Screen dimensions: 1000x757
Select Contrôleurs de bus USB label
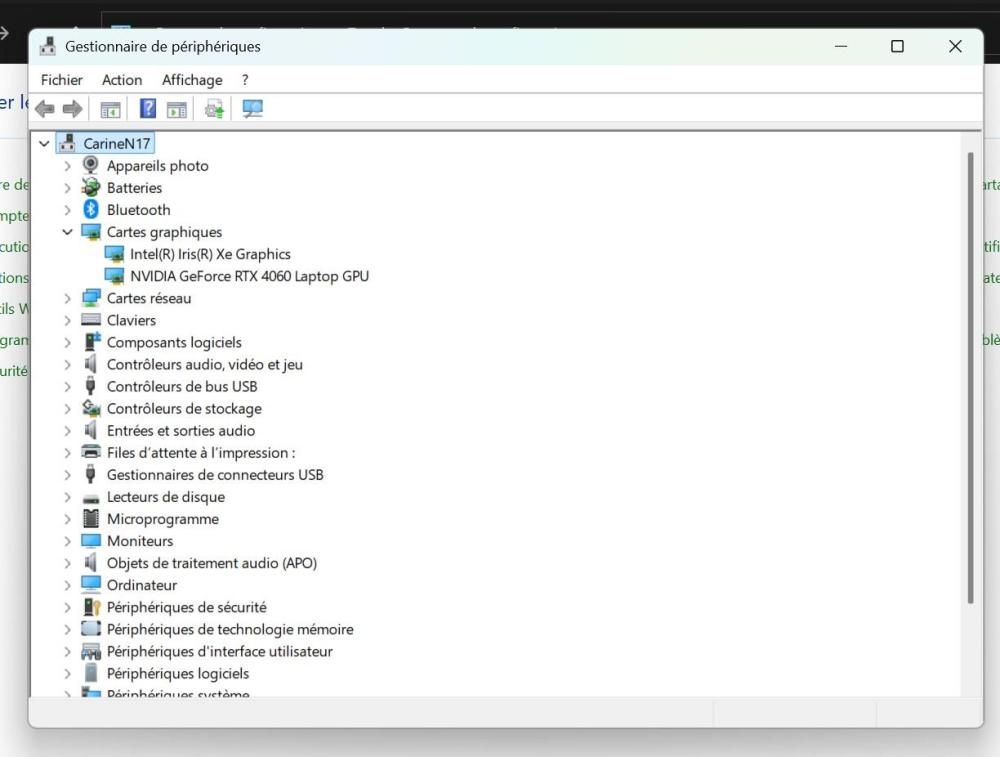coord(182,386)
